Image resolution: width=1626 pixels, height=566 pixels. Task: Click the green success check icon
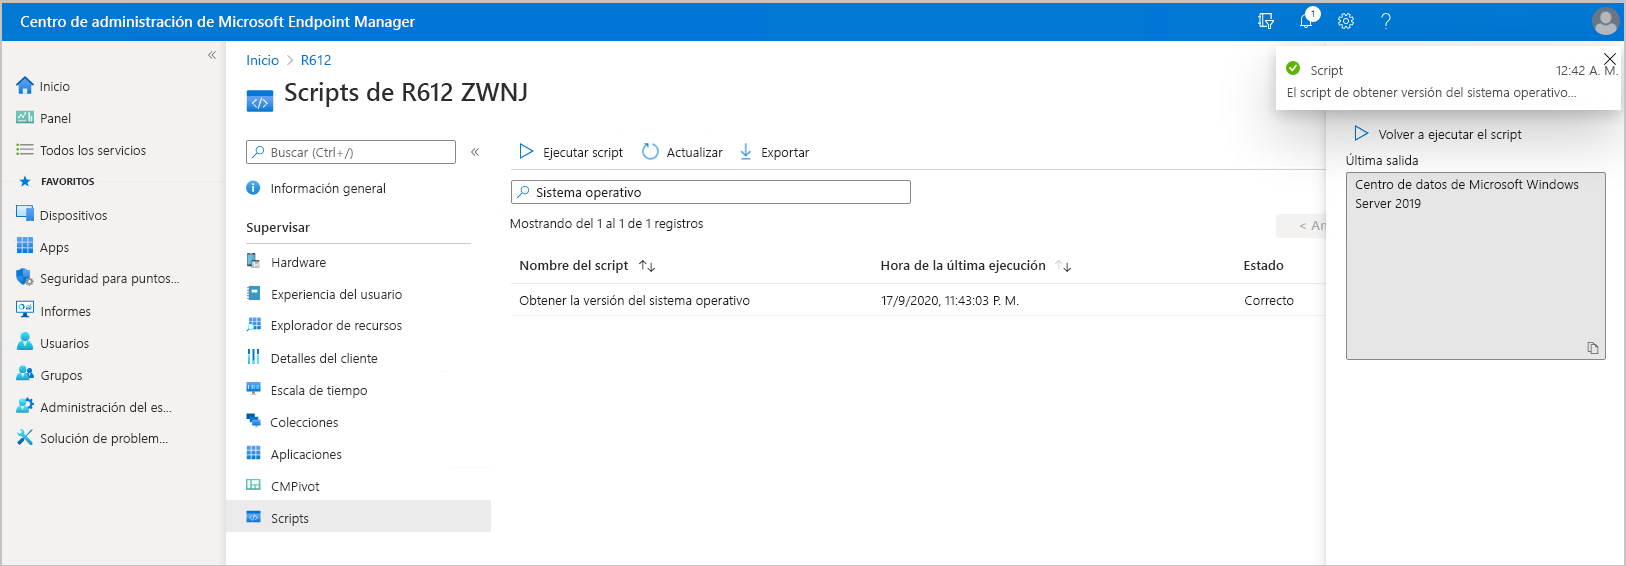1293,68
